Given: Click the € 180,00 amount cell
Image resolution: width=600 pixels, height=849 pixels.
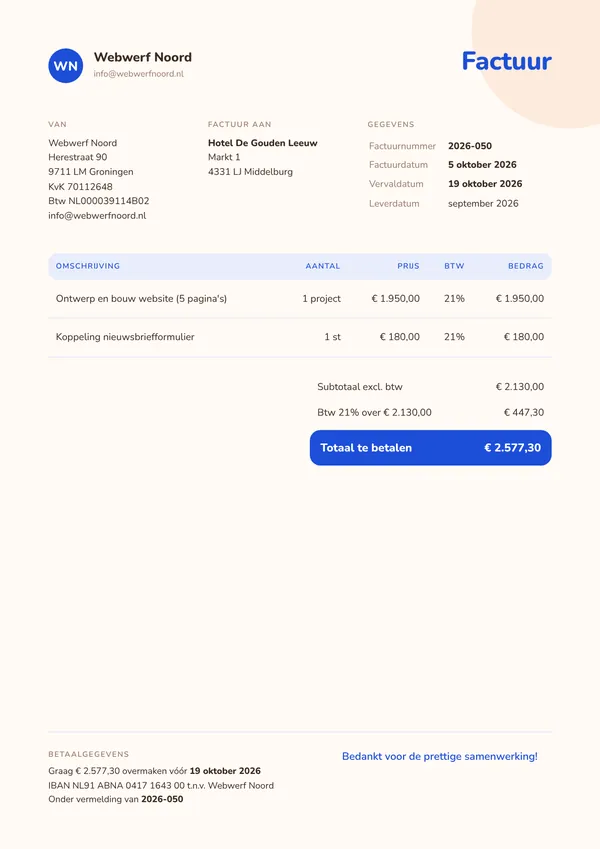Looking at the screenshot, I should tap(524, 337).
